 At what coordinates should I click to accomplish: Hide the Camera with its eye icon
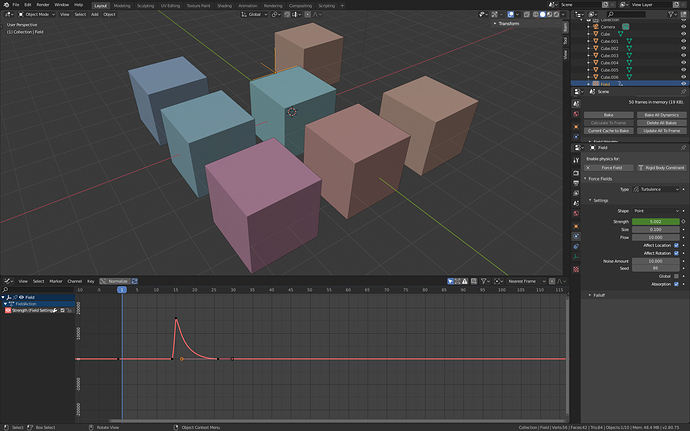(x=683, y=27)
